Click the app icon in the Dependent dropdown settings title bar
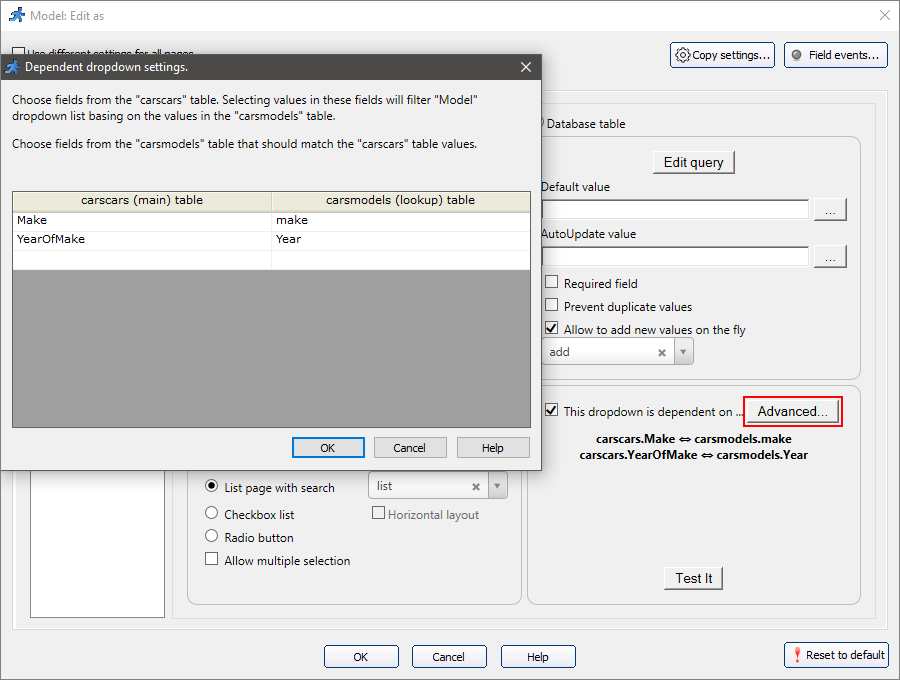Viewport: 900px width, 680px height. [13, 67]
